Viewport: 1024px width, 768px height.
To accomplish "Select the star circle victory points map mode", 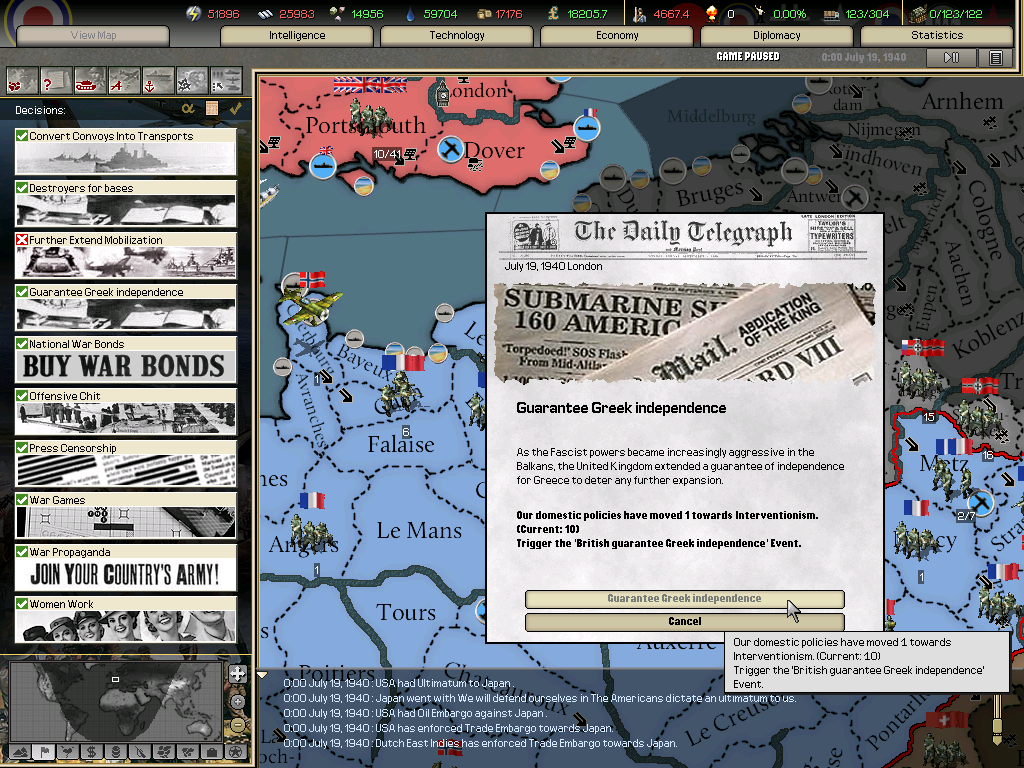I will (236, 752).
